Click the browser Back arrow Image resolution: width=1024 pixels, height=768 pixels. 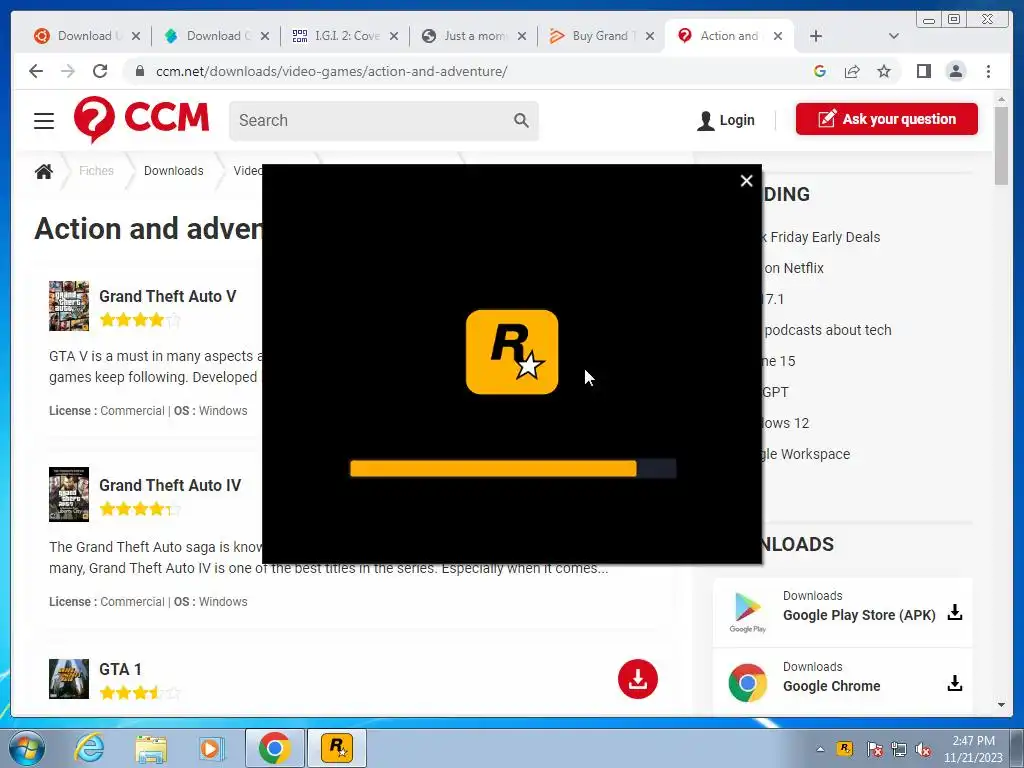(x=36, y=71)
